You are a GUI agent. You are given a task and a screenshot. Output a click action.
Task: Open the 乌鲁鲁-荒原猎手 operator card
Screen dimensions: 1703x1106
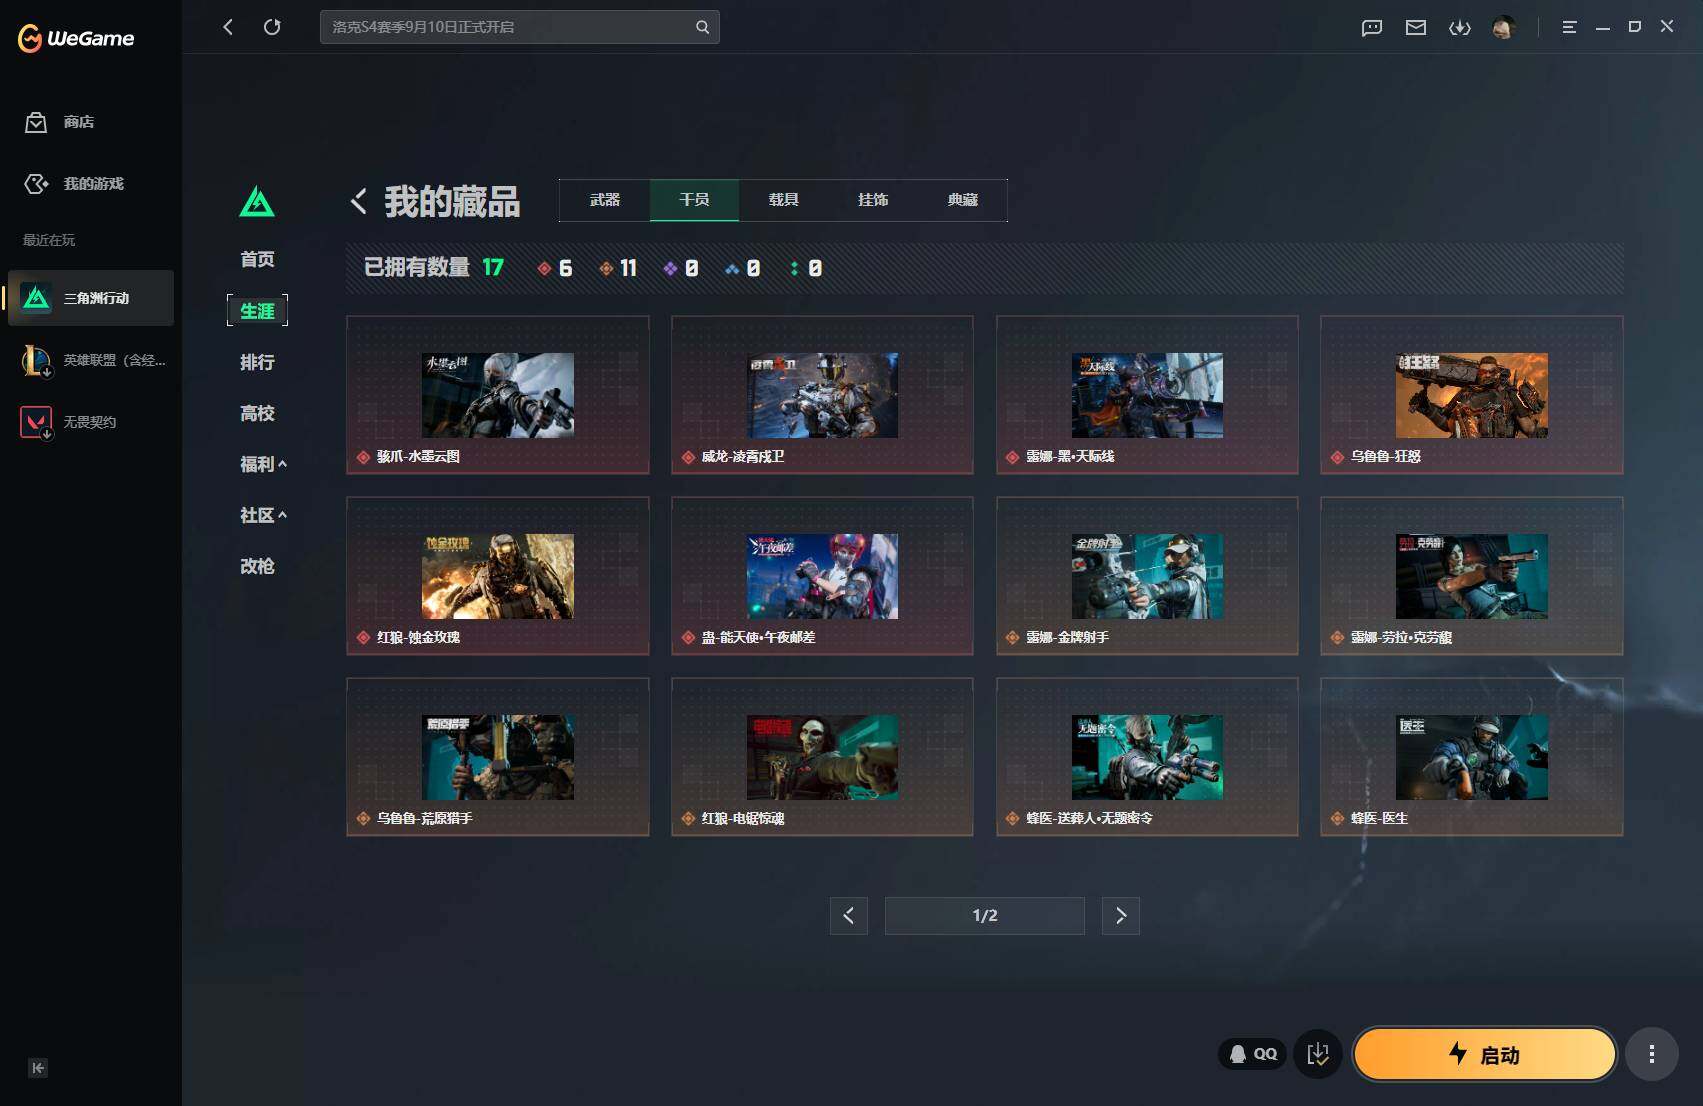(x=498, y=757)
